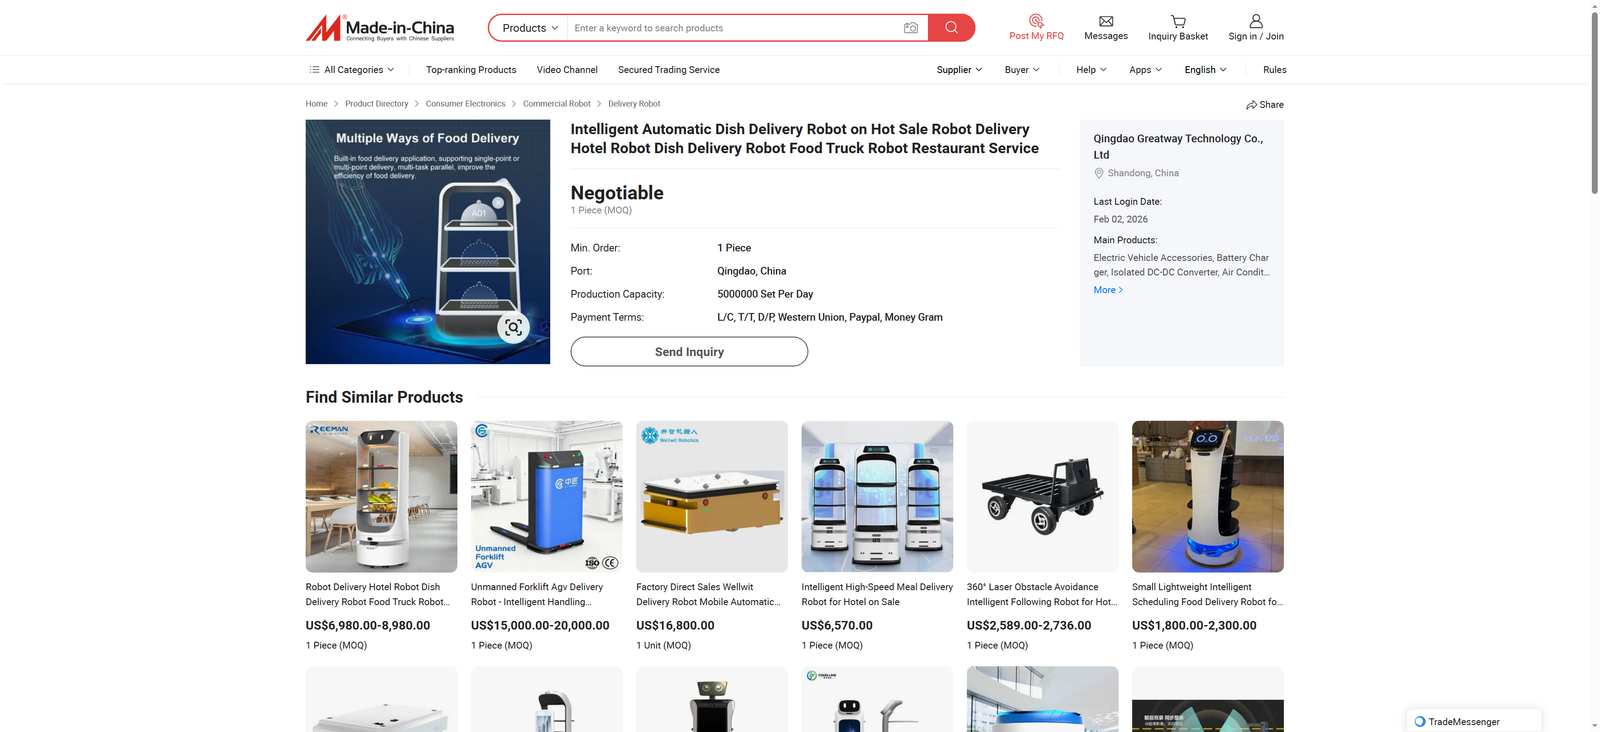Viewport: 1600px width, 732px height.
Task: Expand the Products search type dropdown
Action: (x=529, y=28)
